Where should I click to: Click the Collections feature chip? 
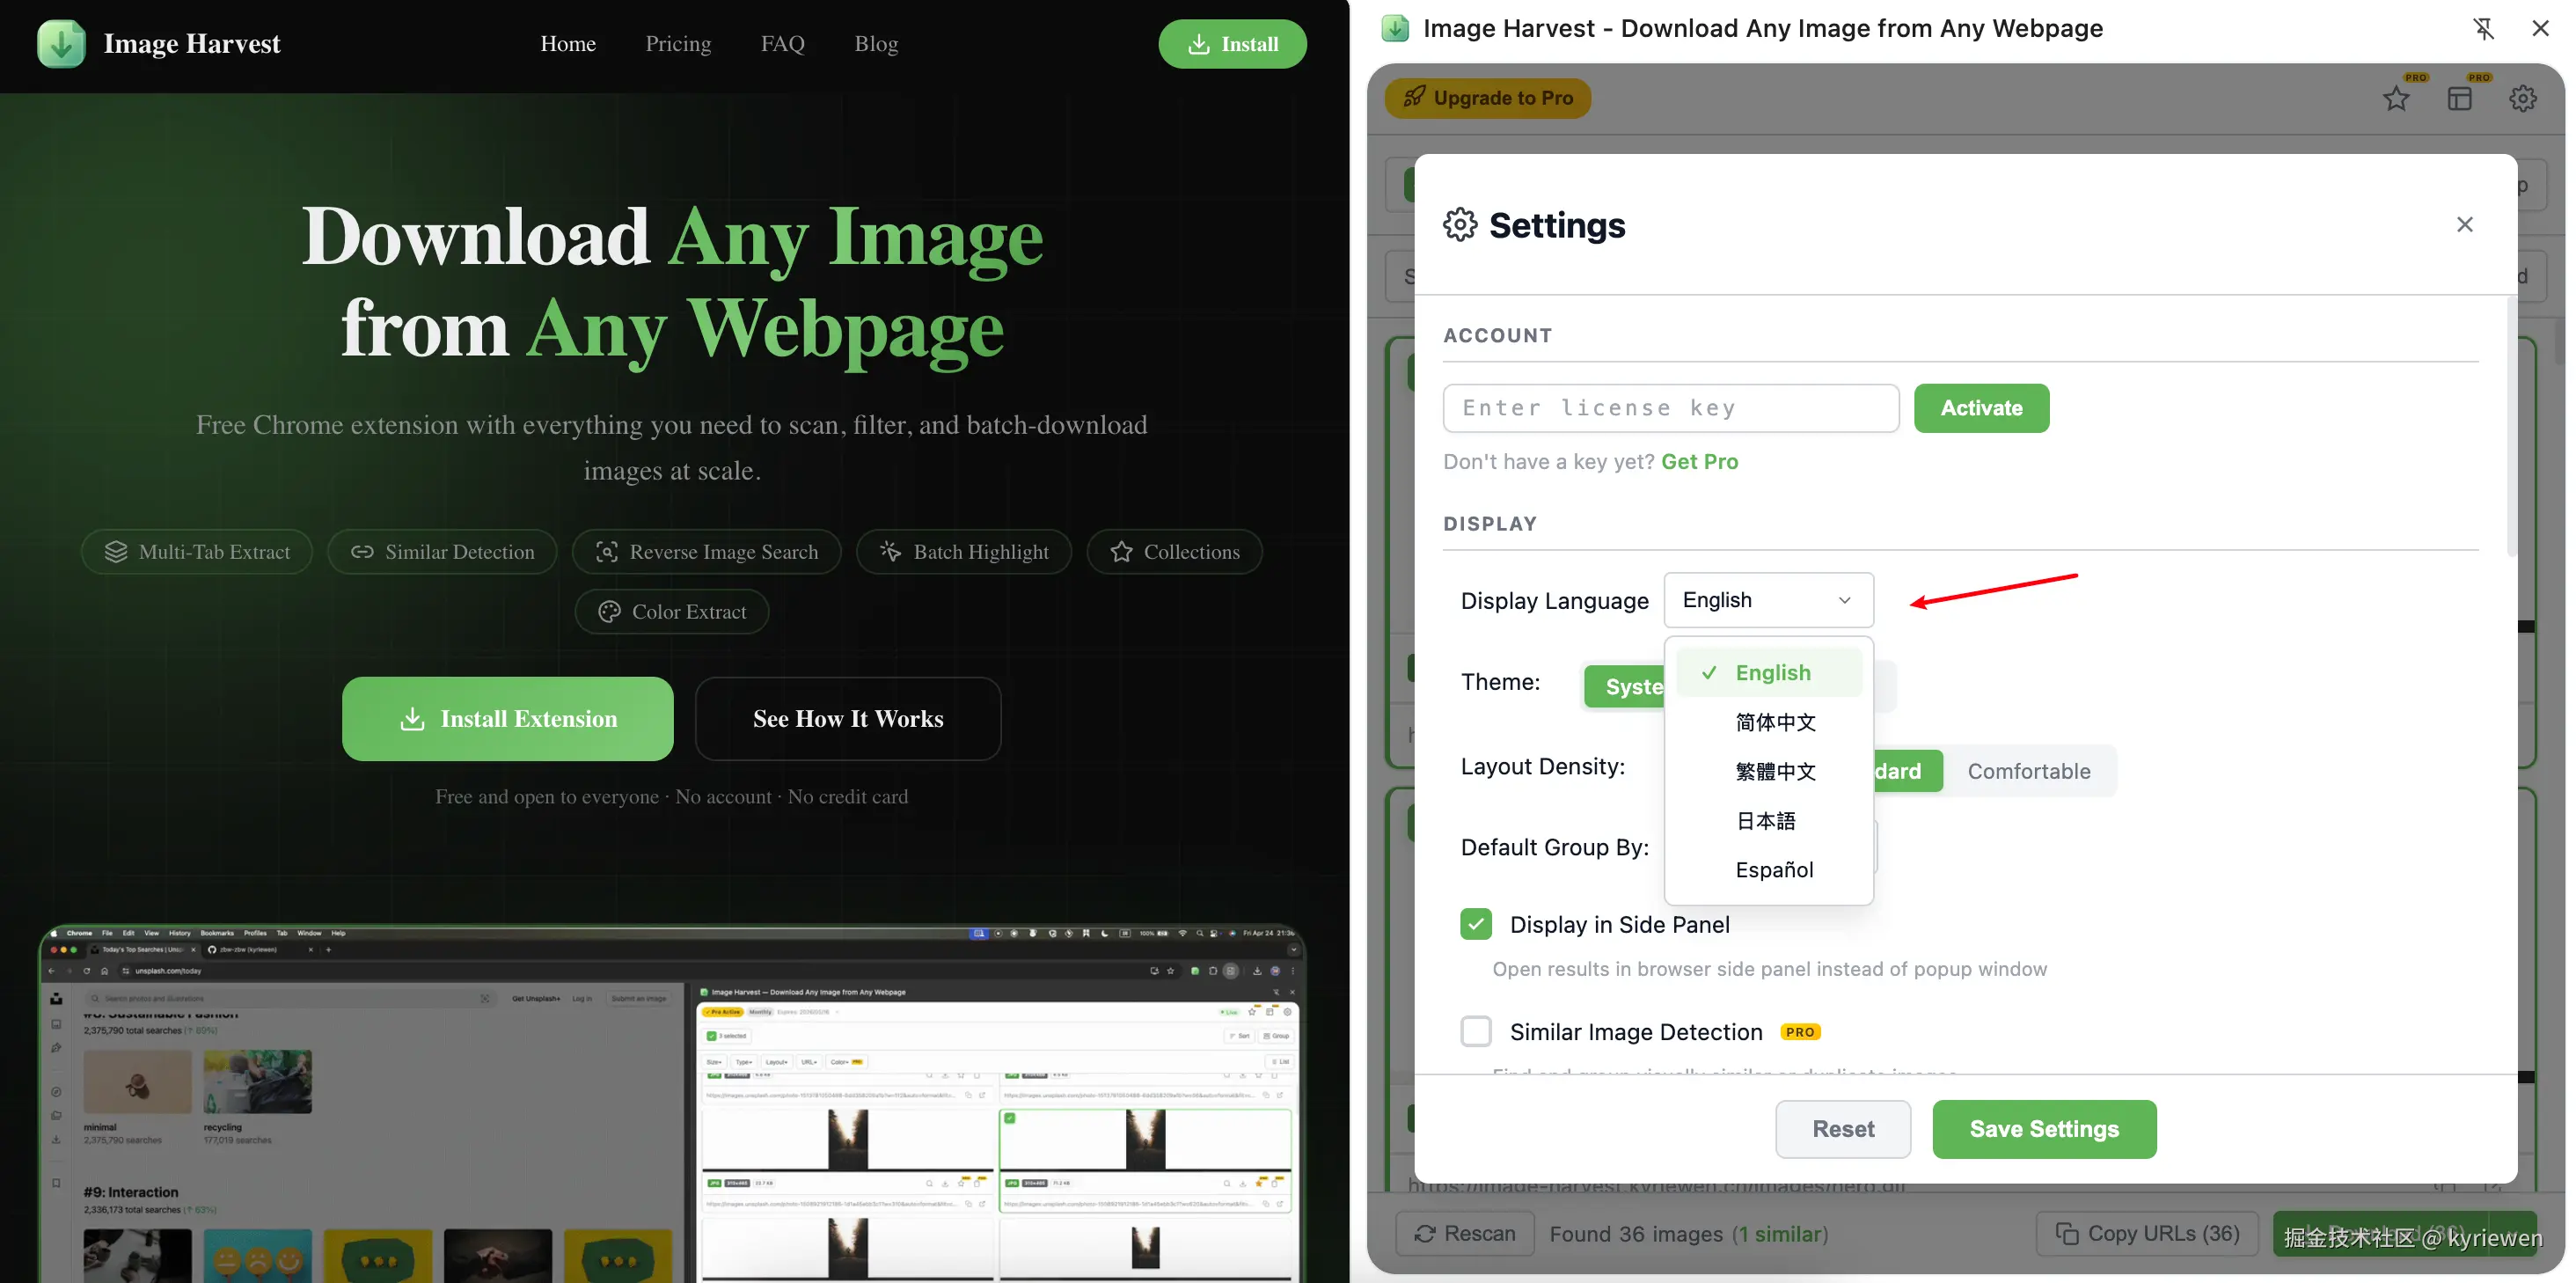pos(1174,552)
